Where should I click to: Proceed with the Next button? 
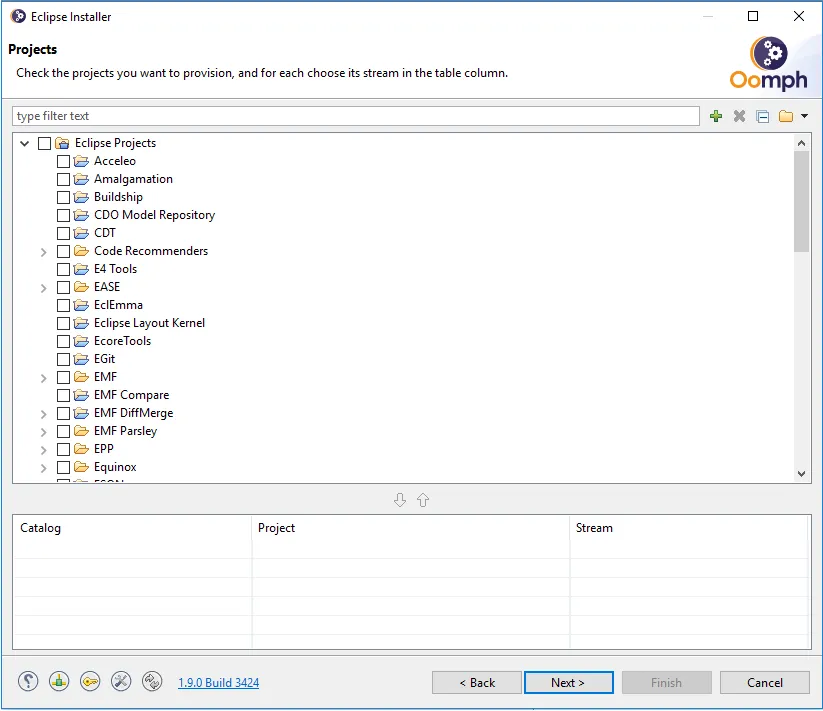click(568, 683)
